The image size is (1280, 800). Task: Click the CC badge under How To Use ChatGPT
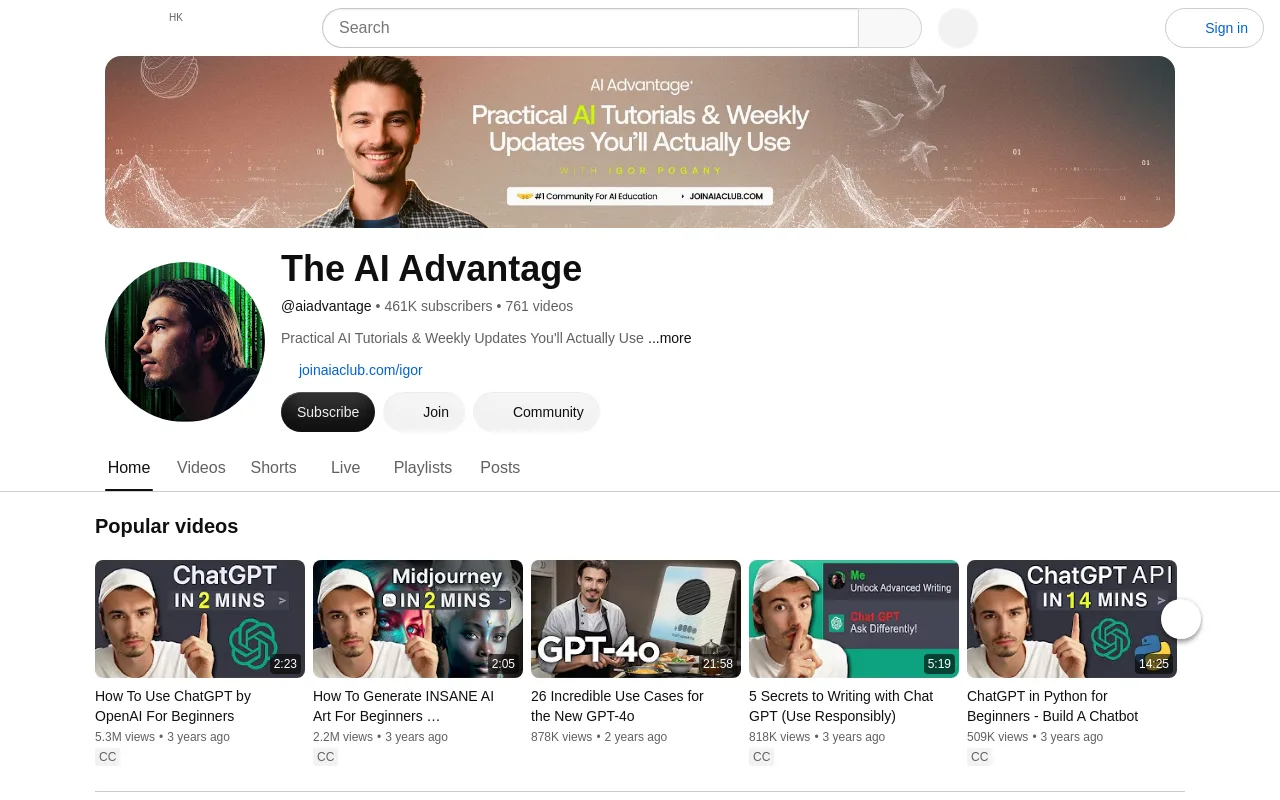point(108,757)
